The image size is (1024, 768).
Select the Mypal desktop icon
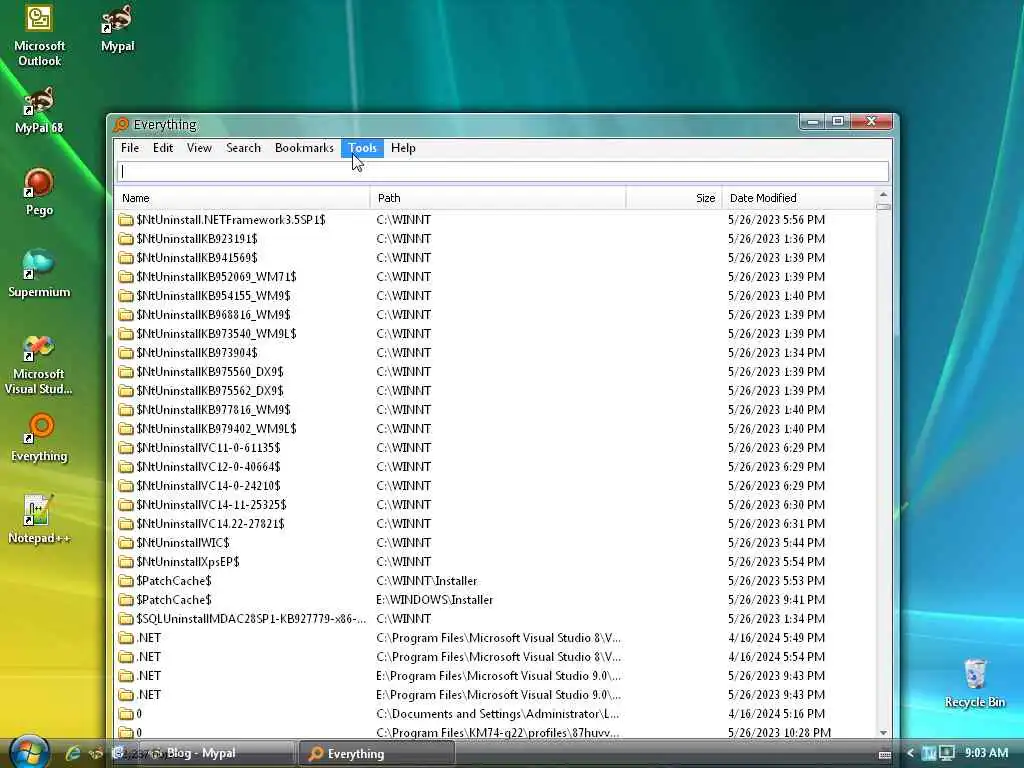coord(118,29)
